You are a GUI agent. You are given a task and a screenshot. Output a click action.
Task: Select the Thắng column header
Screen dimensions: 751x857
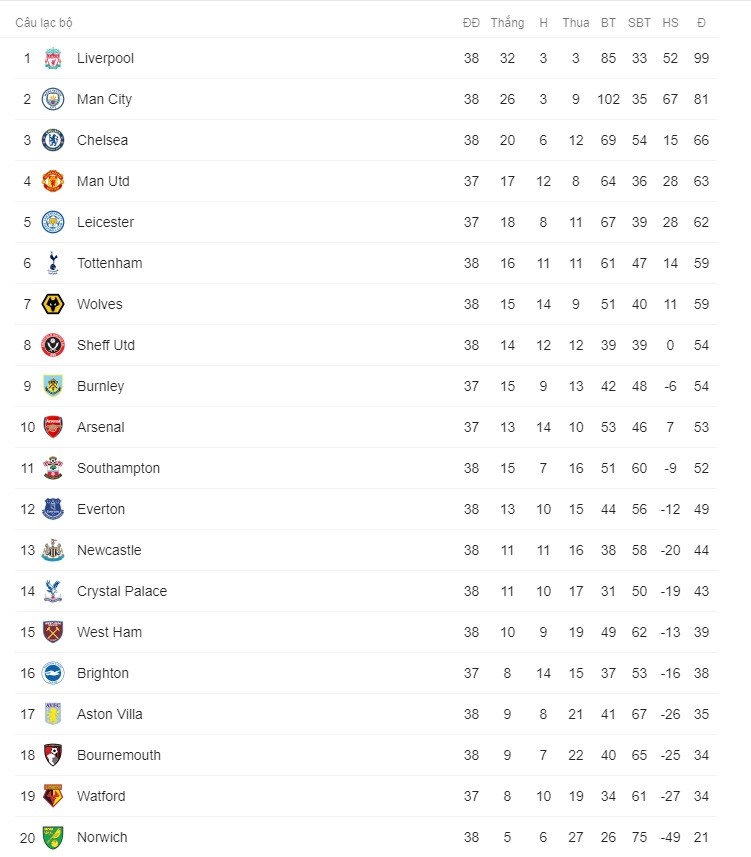point(507,22)
